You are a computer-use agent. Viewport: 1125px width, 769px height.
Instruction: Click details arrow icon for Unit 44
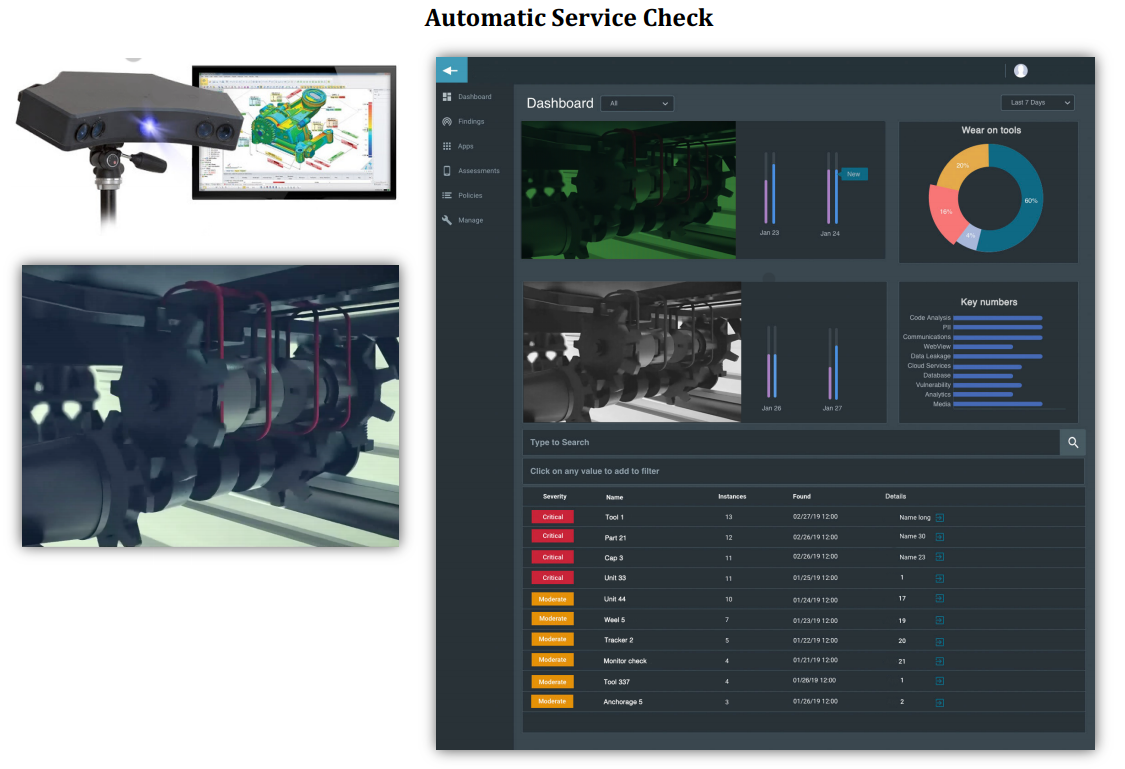pyautogui.click(x=939, y=598)
